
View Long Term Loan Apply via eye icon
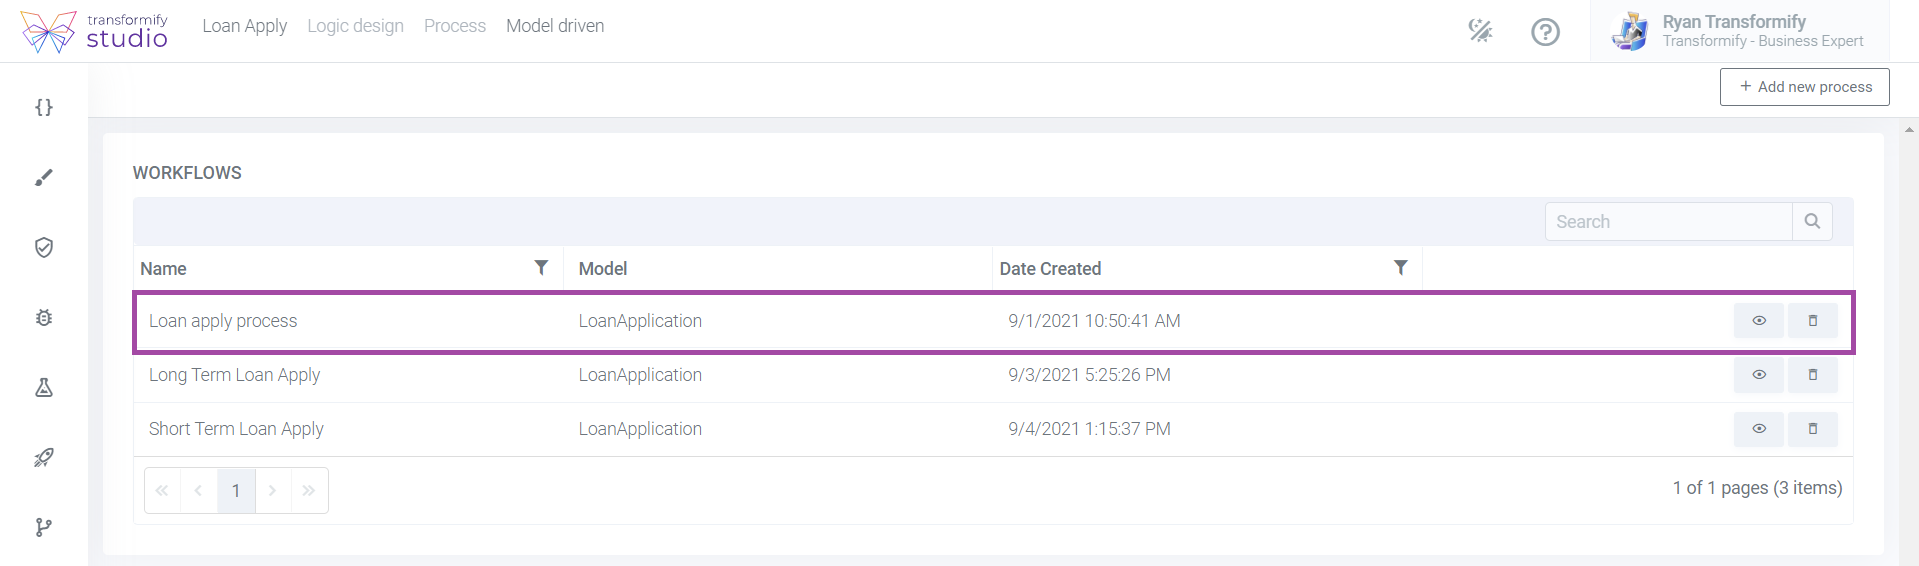[1759, 375]
